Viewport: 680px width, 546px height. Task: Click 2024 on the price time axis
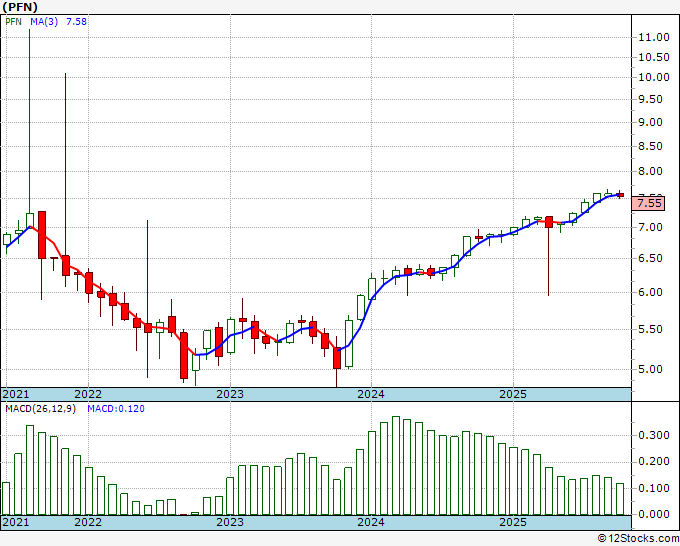[371, 394]
